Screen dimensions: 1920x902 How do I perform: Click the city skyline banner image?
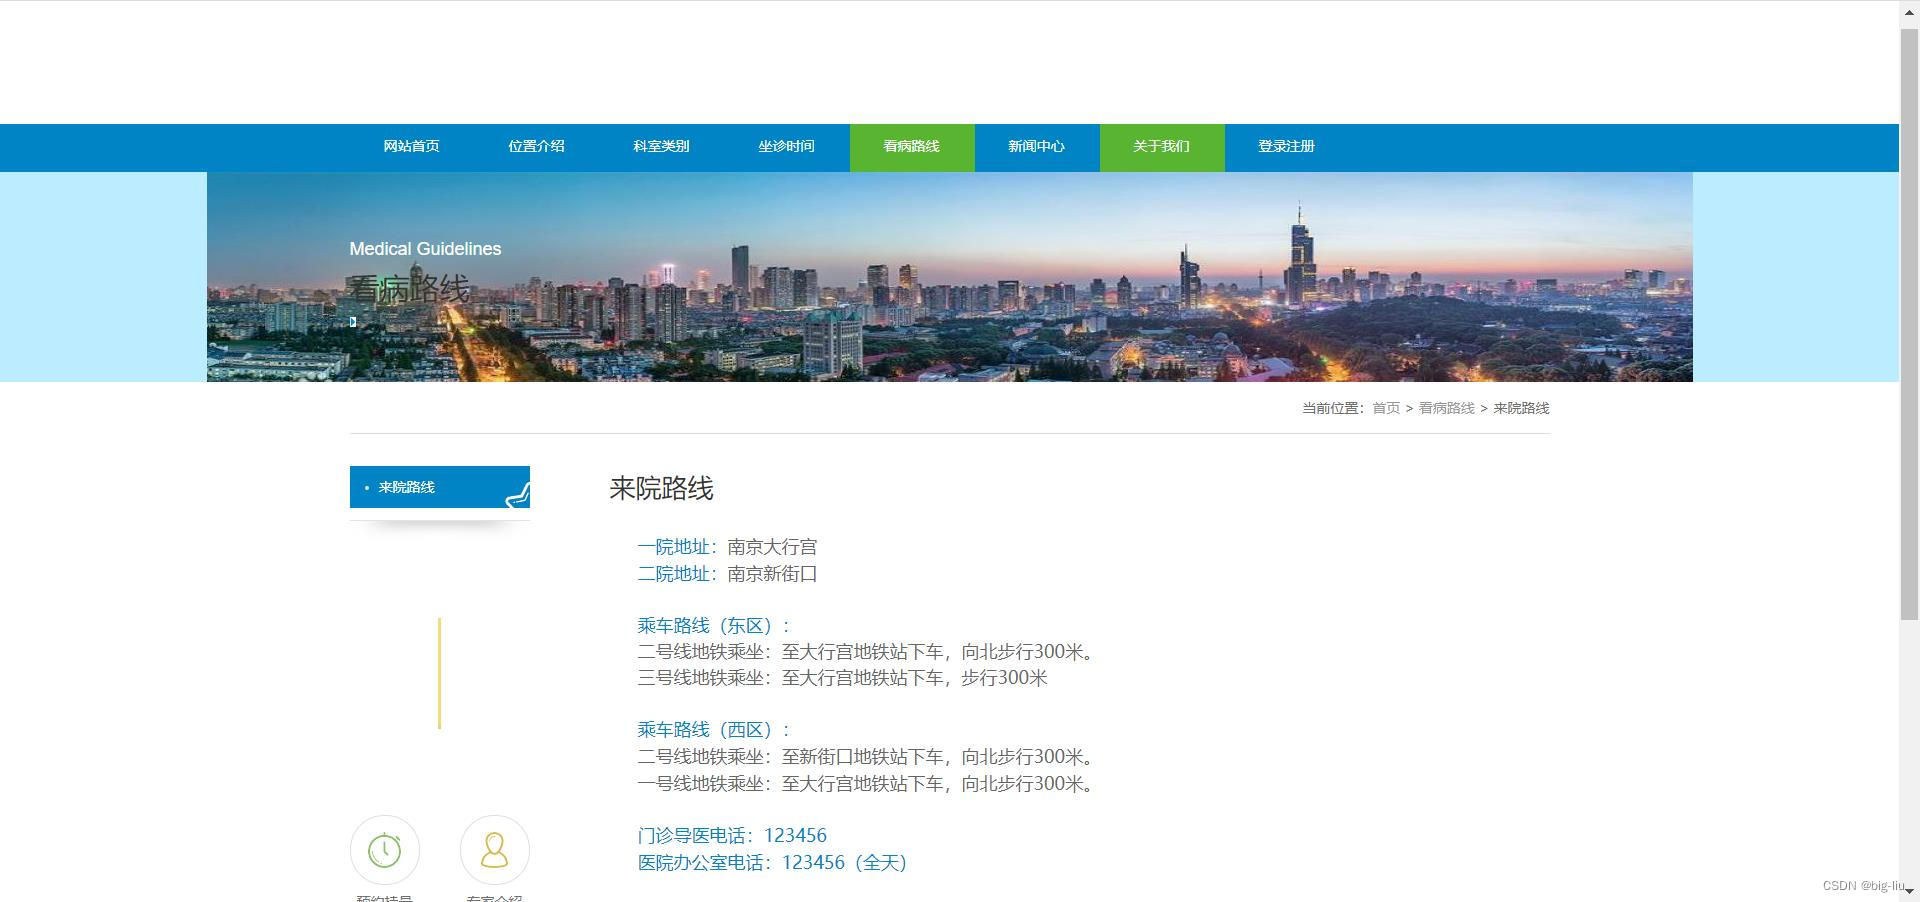click(950, 277)
